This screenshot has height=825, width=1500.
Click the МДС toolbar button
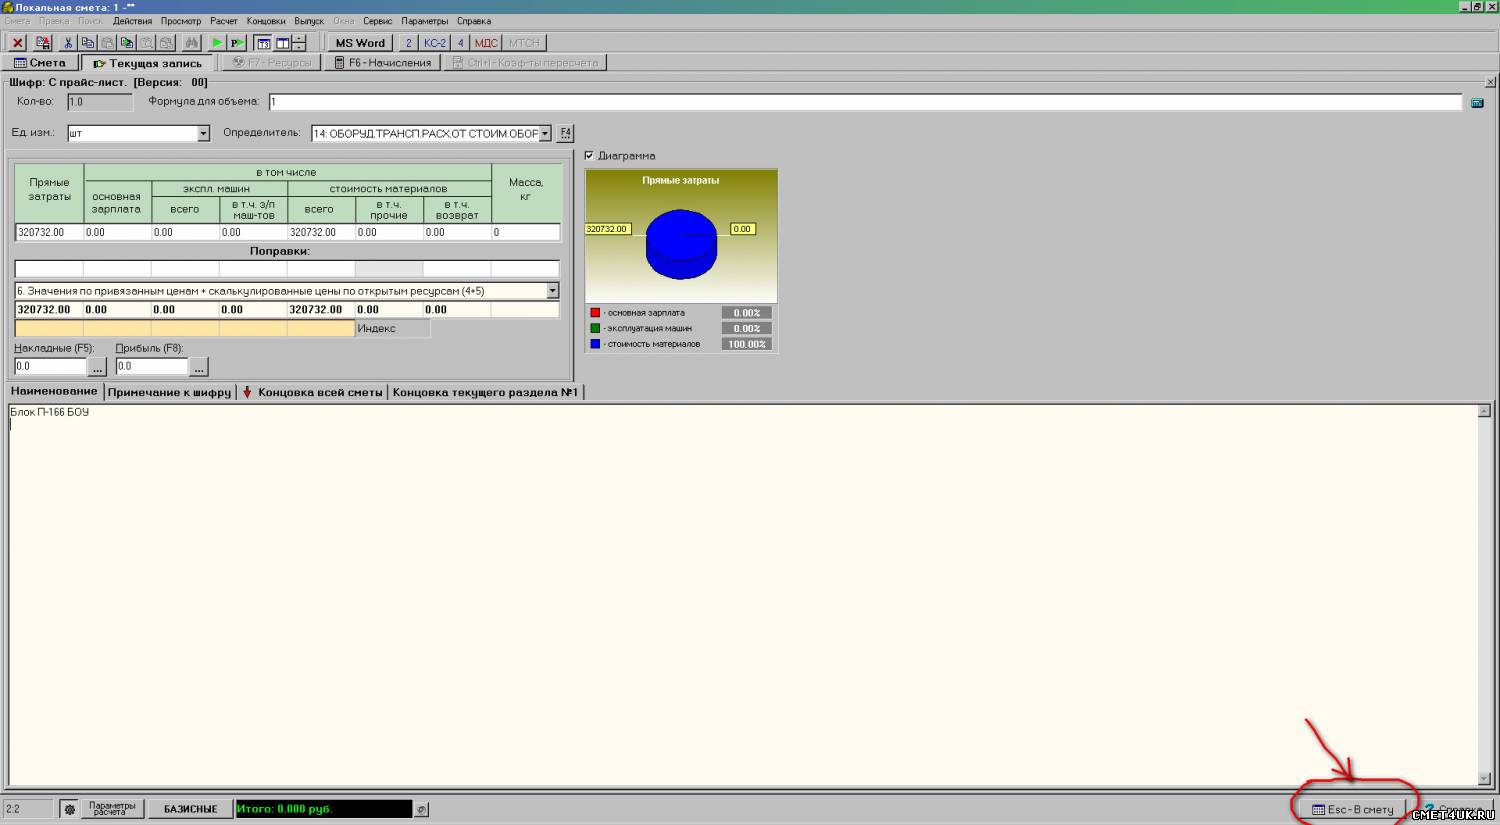(x=486, y=43)
